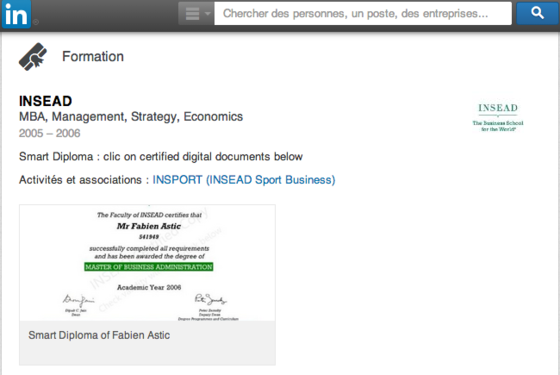560x375 pixels.
Task: Click Mr Fabien Astic name on certificate
Action: (x=149, y=226)
